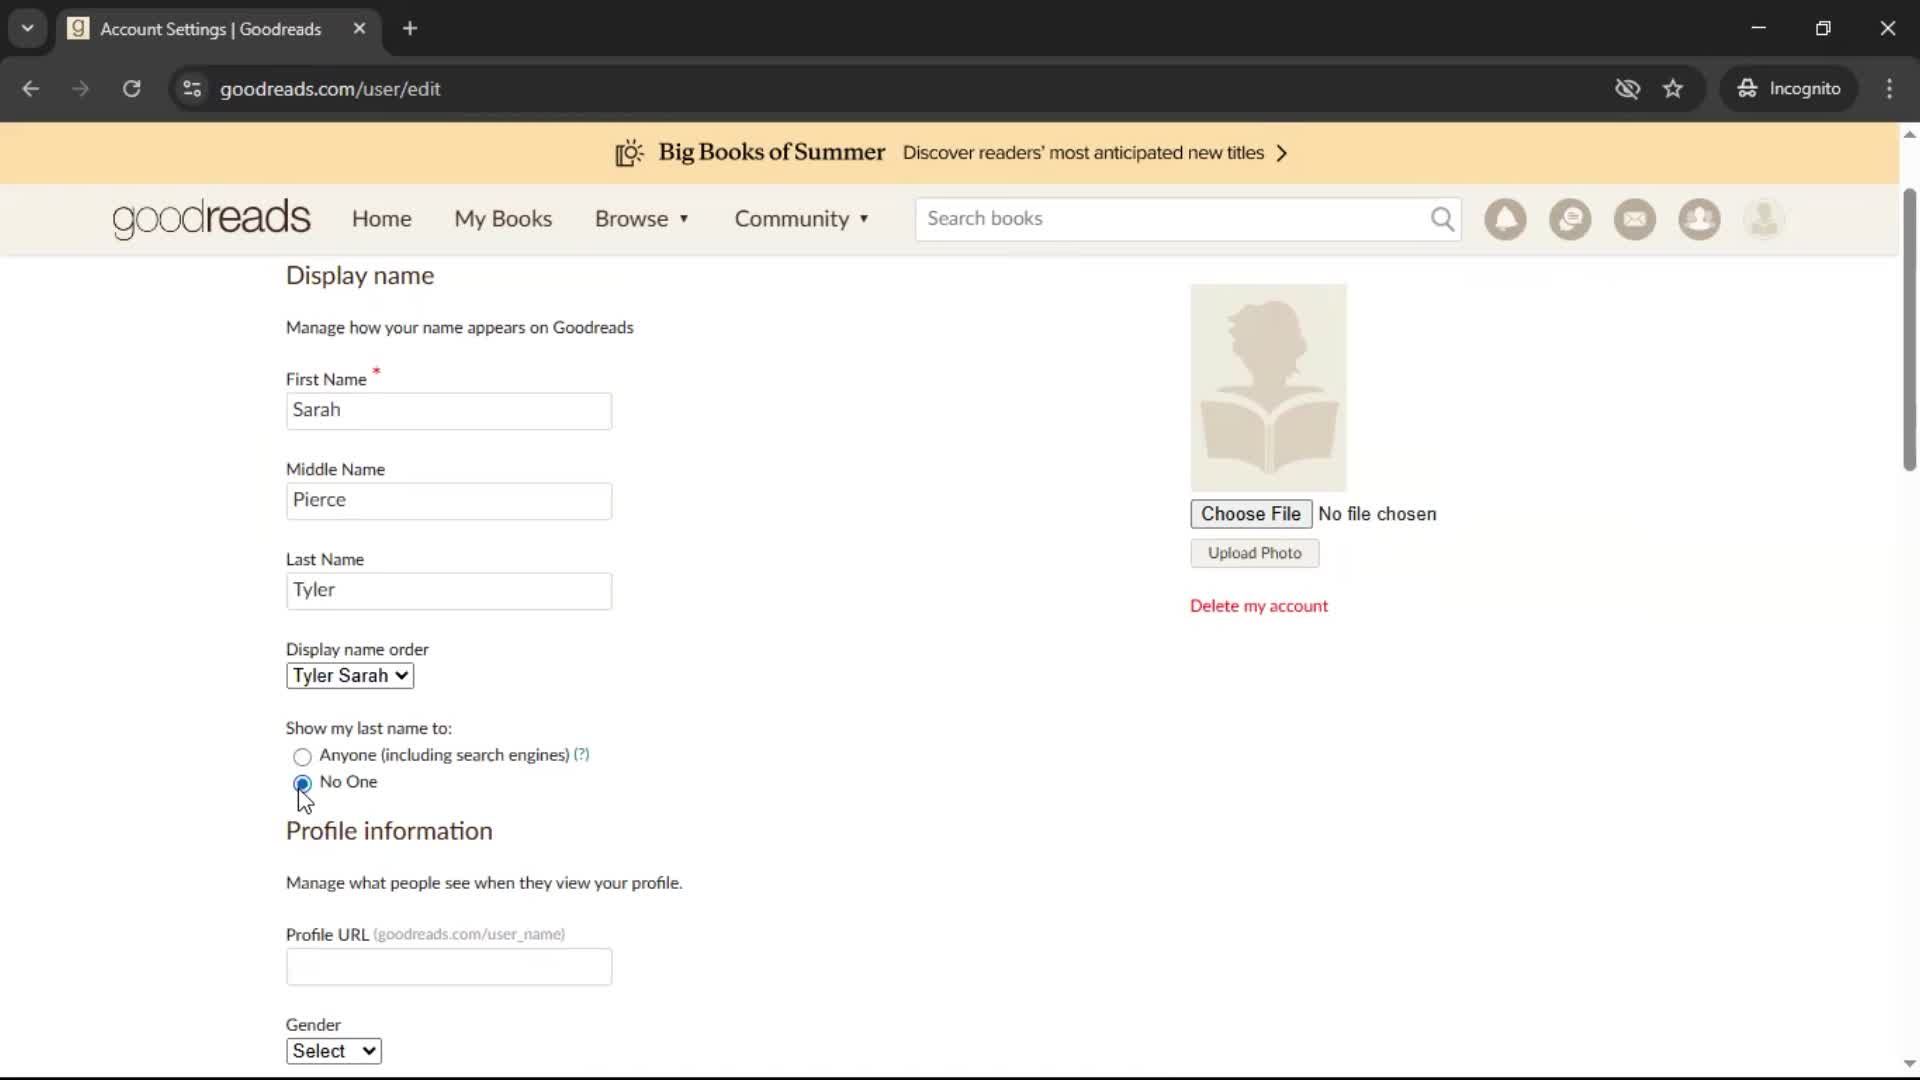
Task: Open the Gender select dropdown
Action: point(333,1051)
